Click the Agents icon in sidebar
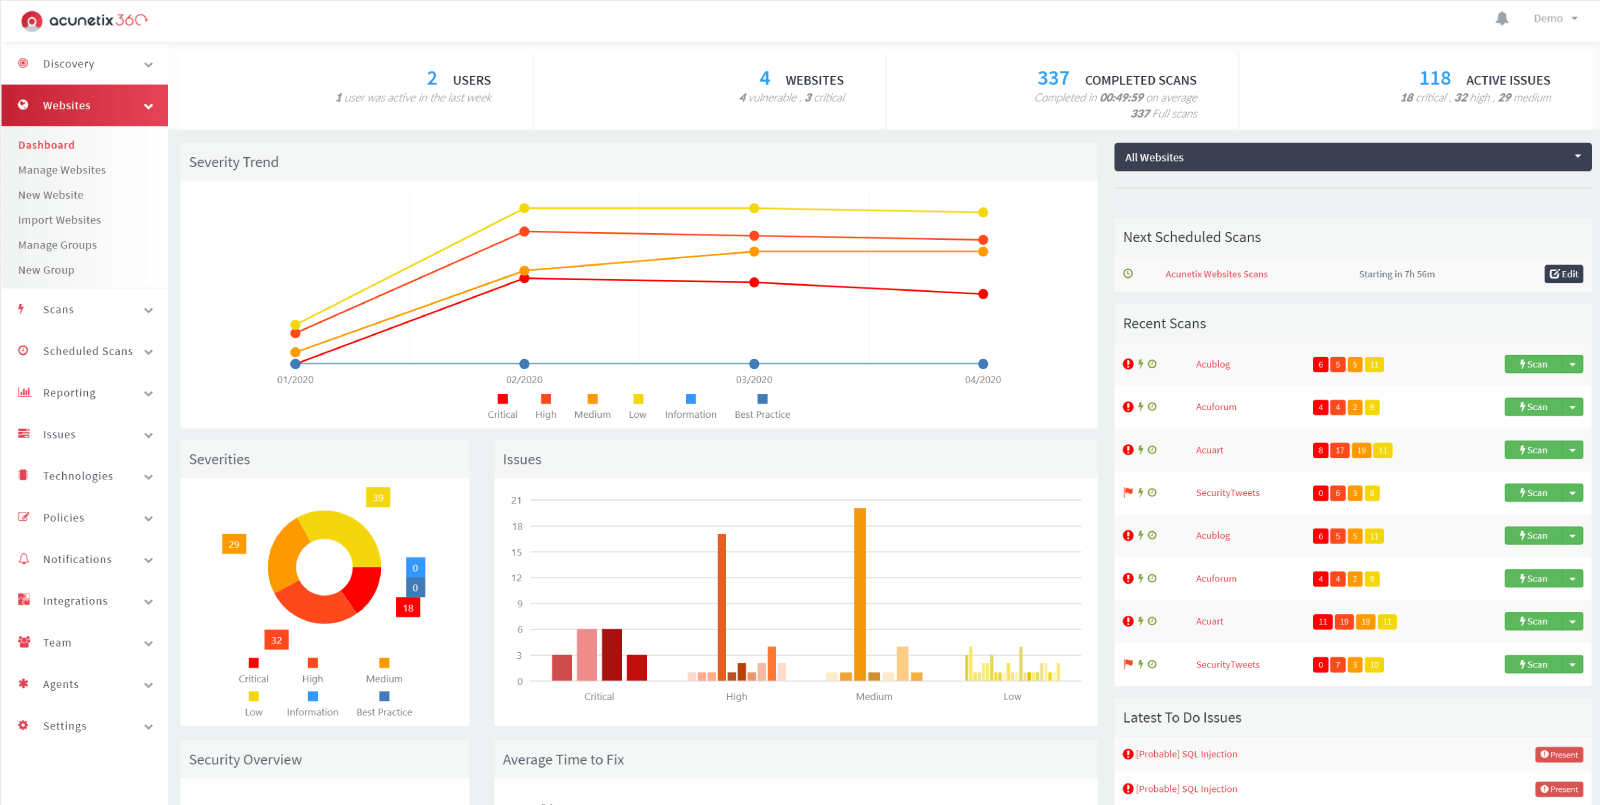This screenshot has width=1600, height=805. pos(23,684)
